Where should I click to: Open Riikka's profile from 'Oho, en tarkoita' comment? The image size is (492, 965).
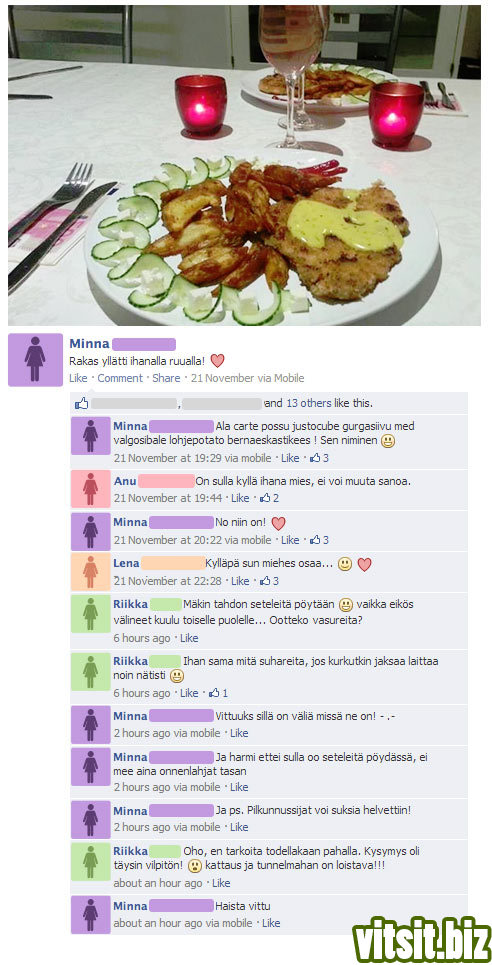point(131,851)
